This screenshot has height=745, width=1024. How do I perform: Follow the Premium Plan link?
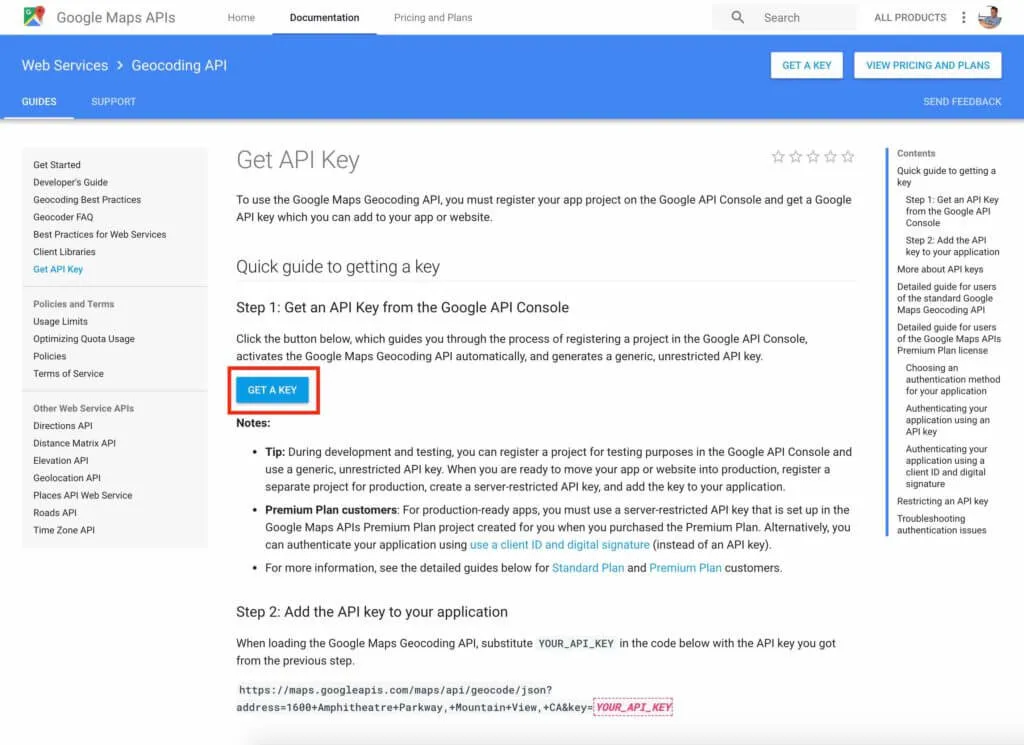(685, 568)
